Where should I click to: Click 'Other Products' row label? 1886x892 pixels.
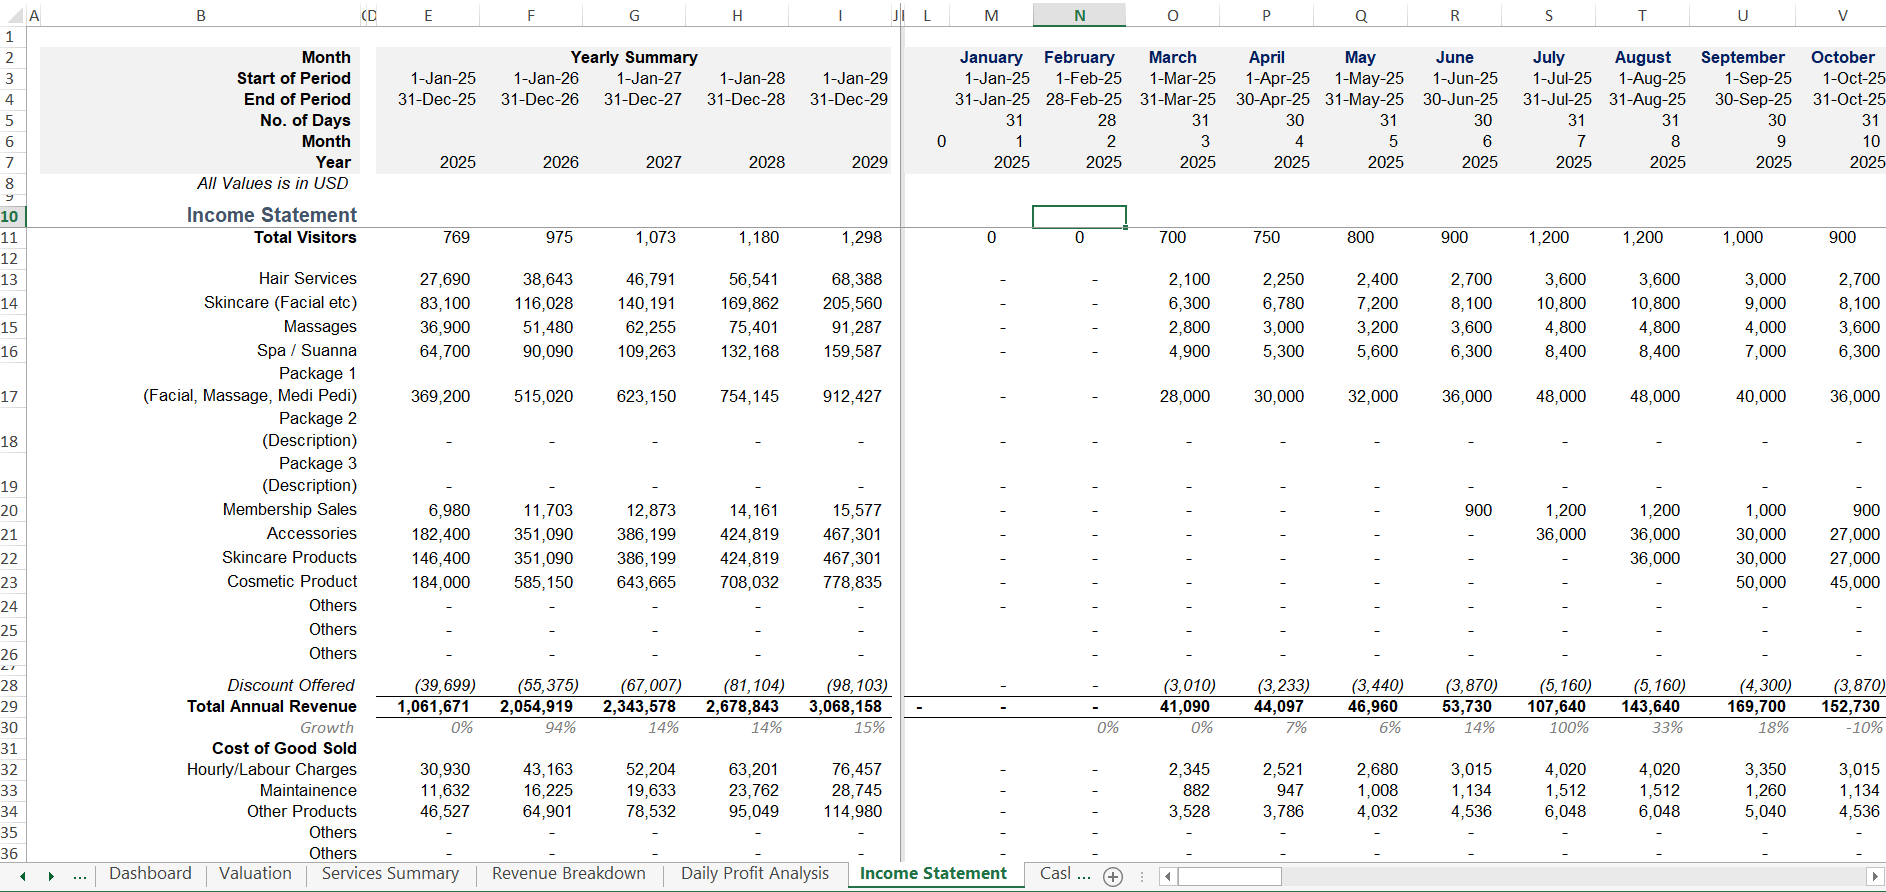(x=302, y=812)
